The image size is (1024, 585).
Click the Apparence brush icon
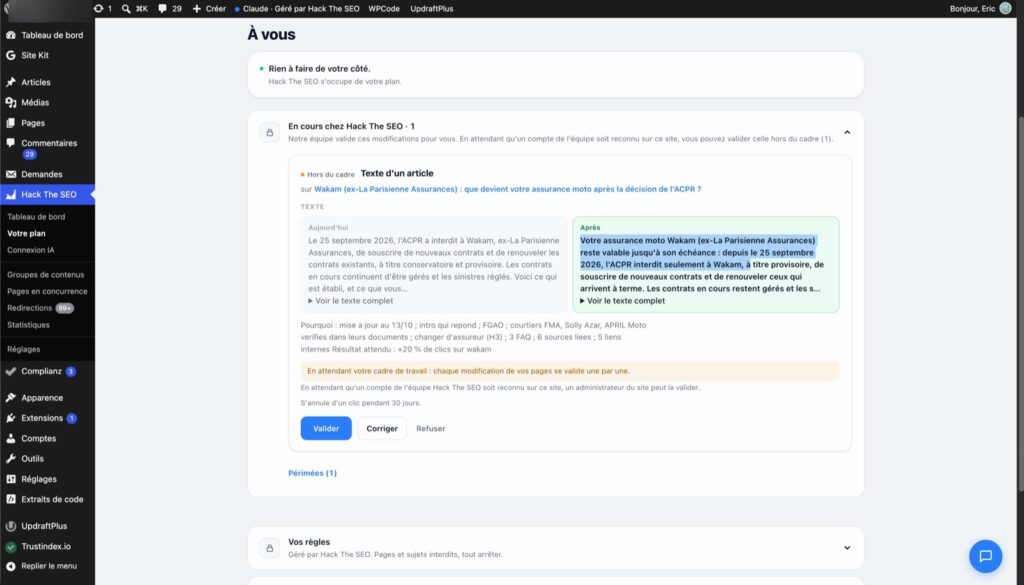tap(11, 398)
